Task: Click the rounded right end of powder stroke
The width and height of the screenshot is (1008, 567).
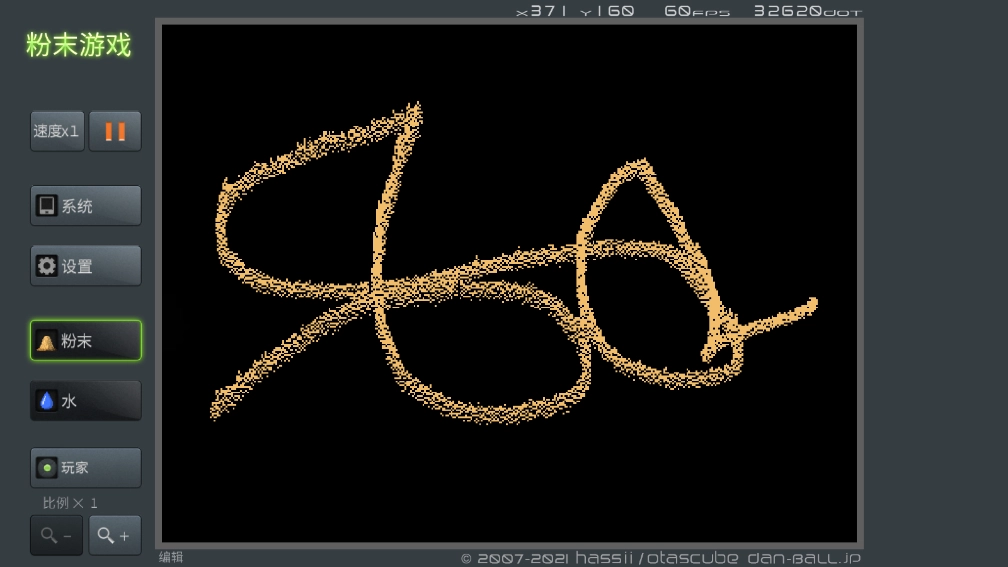Action: point(811,305)
